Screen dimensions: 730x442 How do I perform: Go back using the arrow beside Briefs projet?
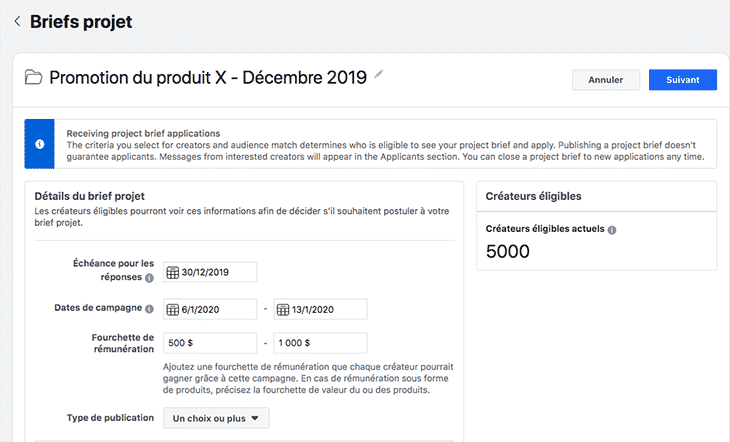click(x=17, y=21)
